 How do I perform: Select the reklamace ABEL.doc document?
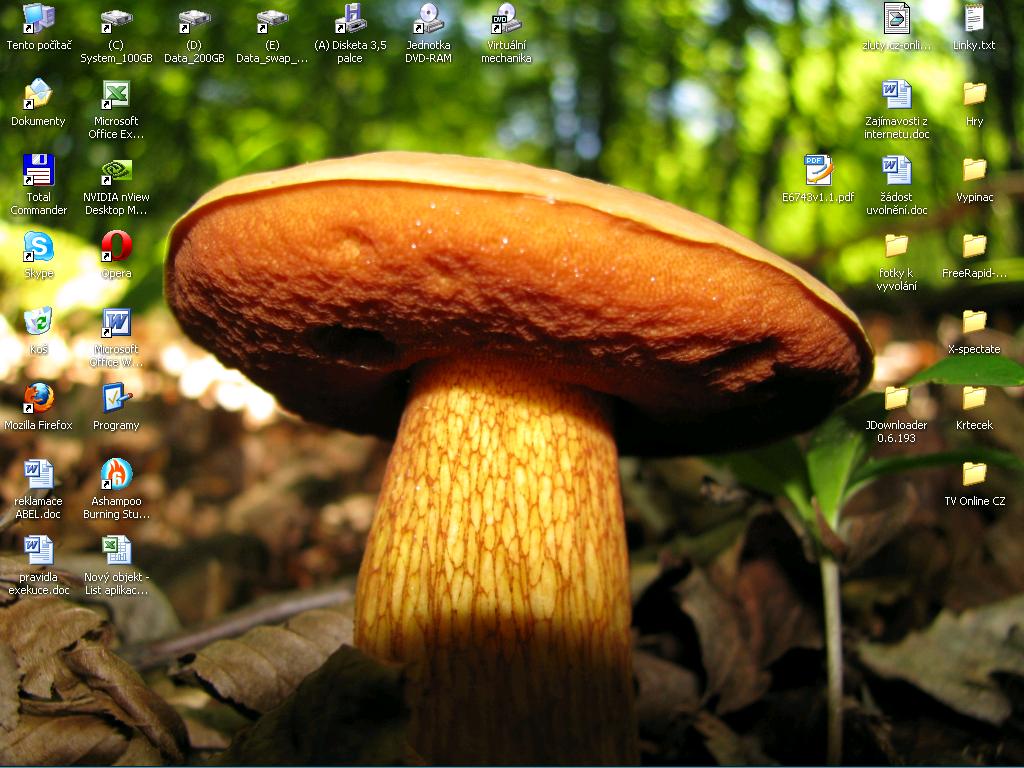38,475
